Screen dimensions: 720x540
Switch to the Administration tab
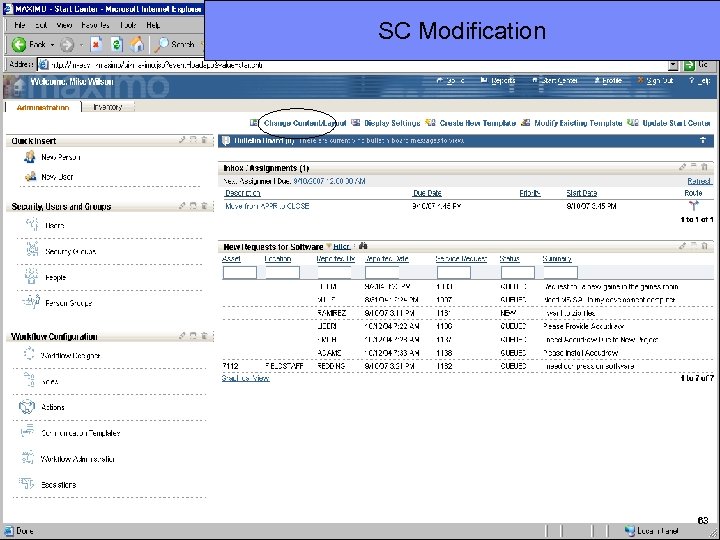[43, 107]
